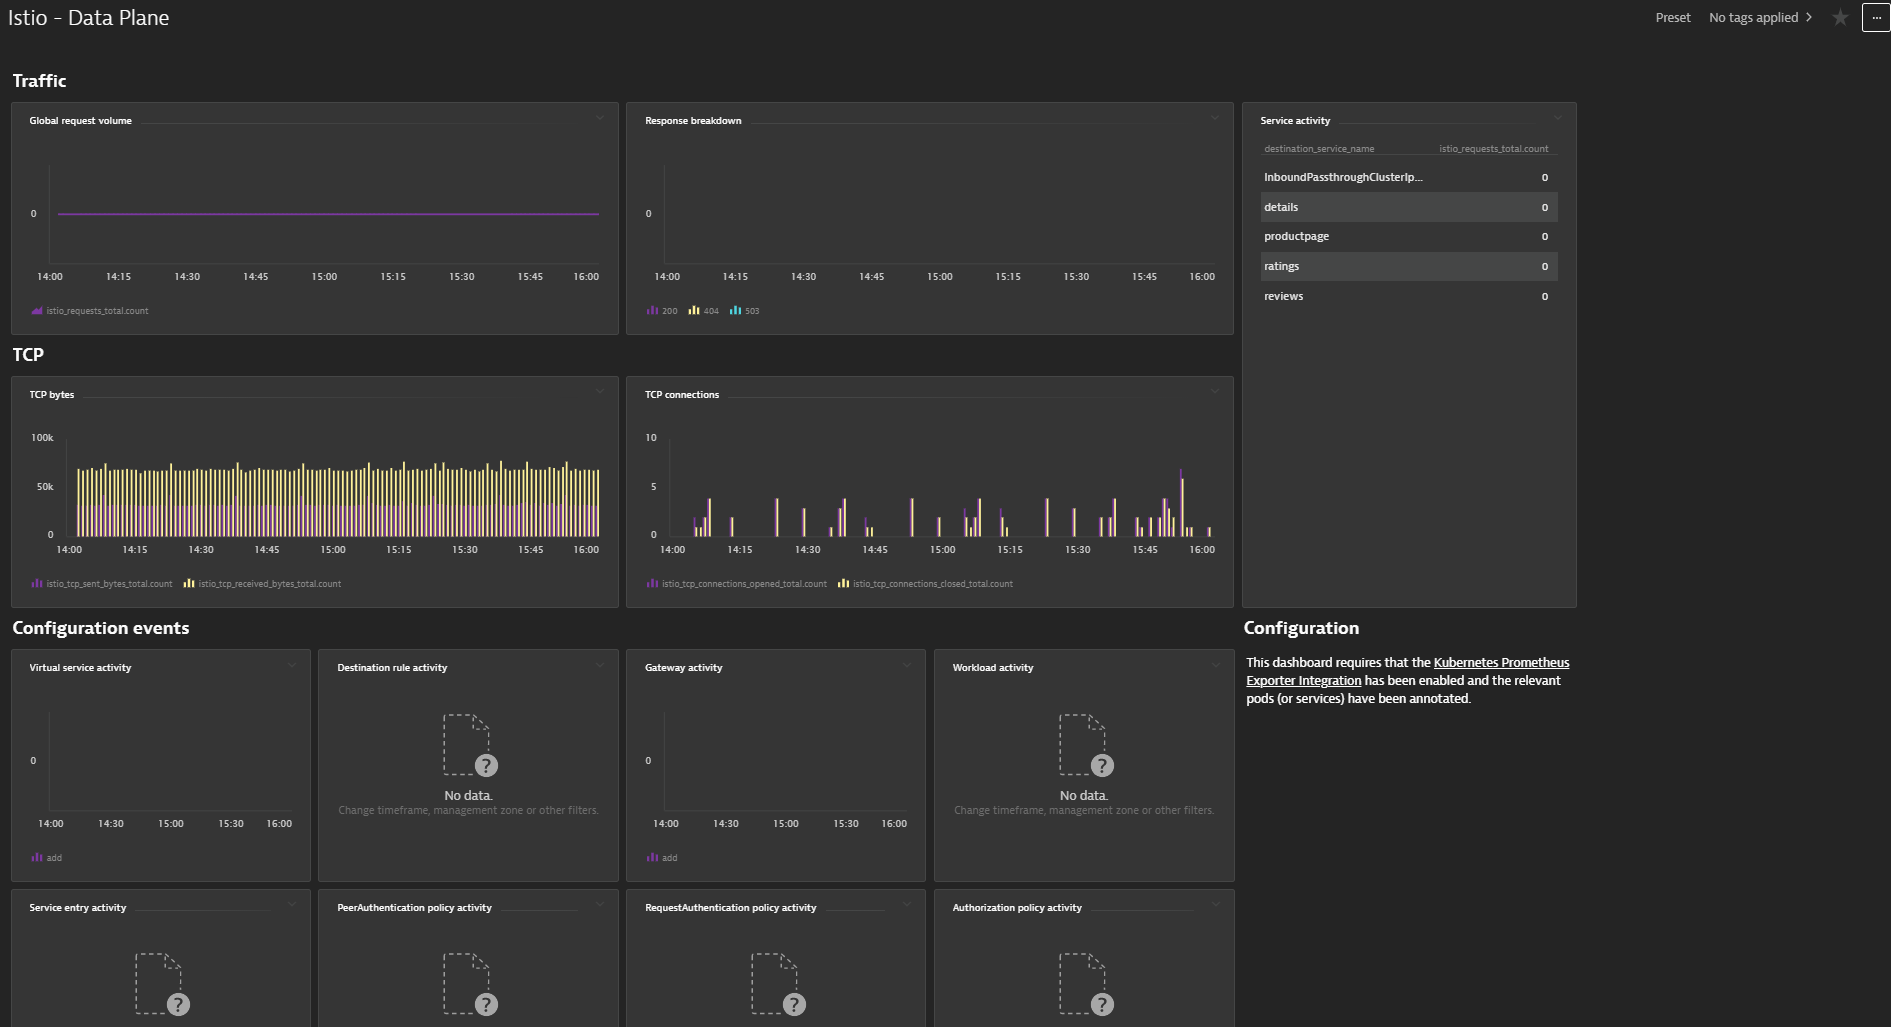Select the Preset label
The height and width of the screenshot is (1027, 1891).
point(1672,17)
